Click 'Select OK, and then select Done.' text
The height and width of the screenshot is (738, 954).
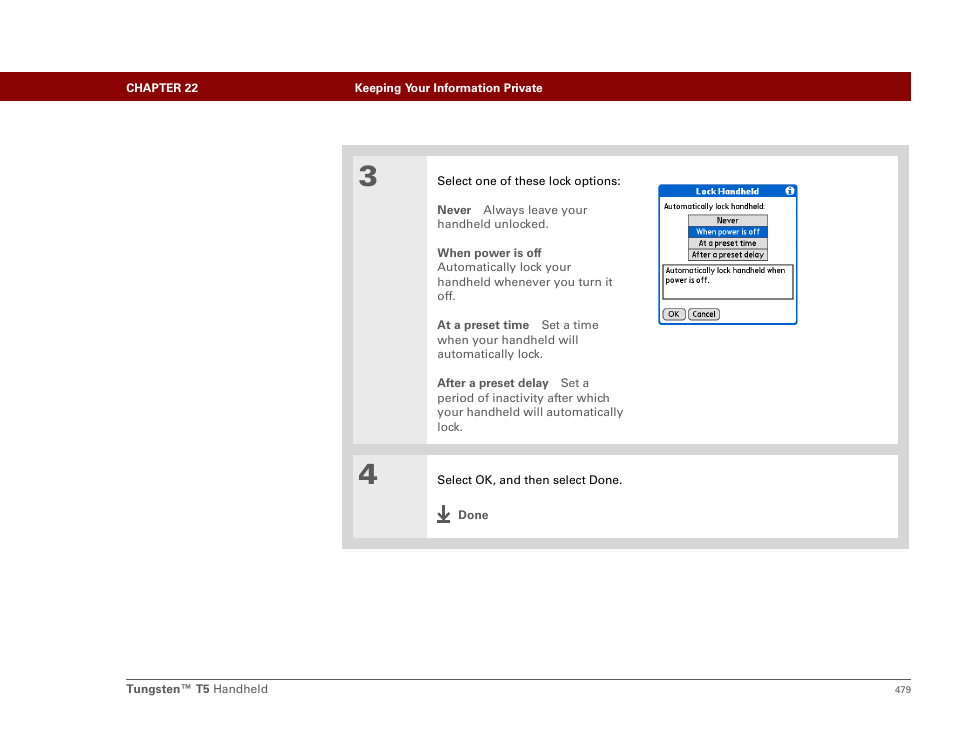tap(529, 480)
